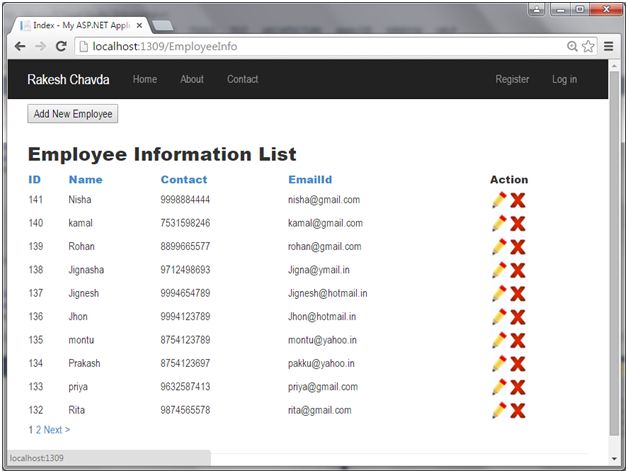Delete Jhon's record with red X
Viewport: 628px width, 473px height.
pos(518,317)
